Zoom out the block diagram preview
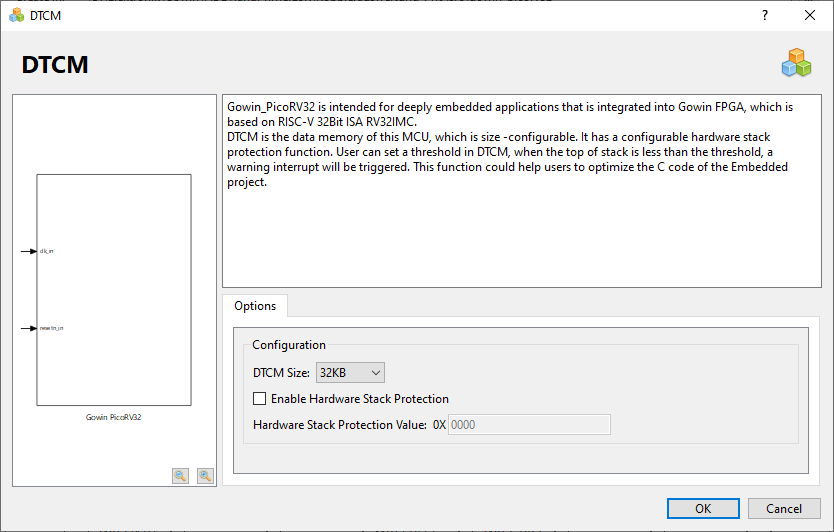 pyautogui.click(x=205, y=476)
